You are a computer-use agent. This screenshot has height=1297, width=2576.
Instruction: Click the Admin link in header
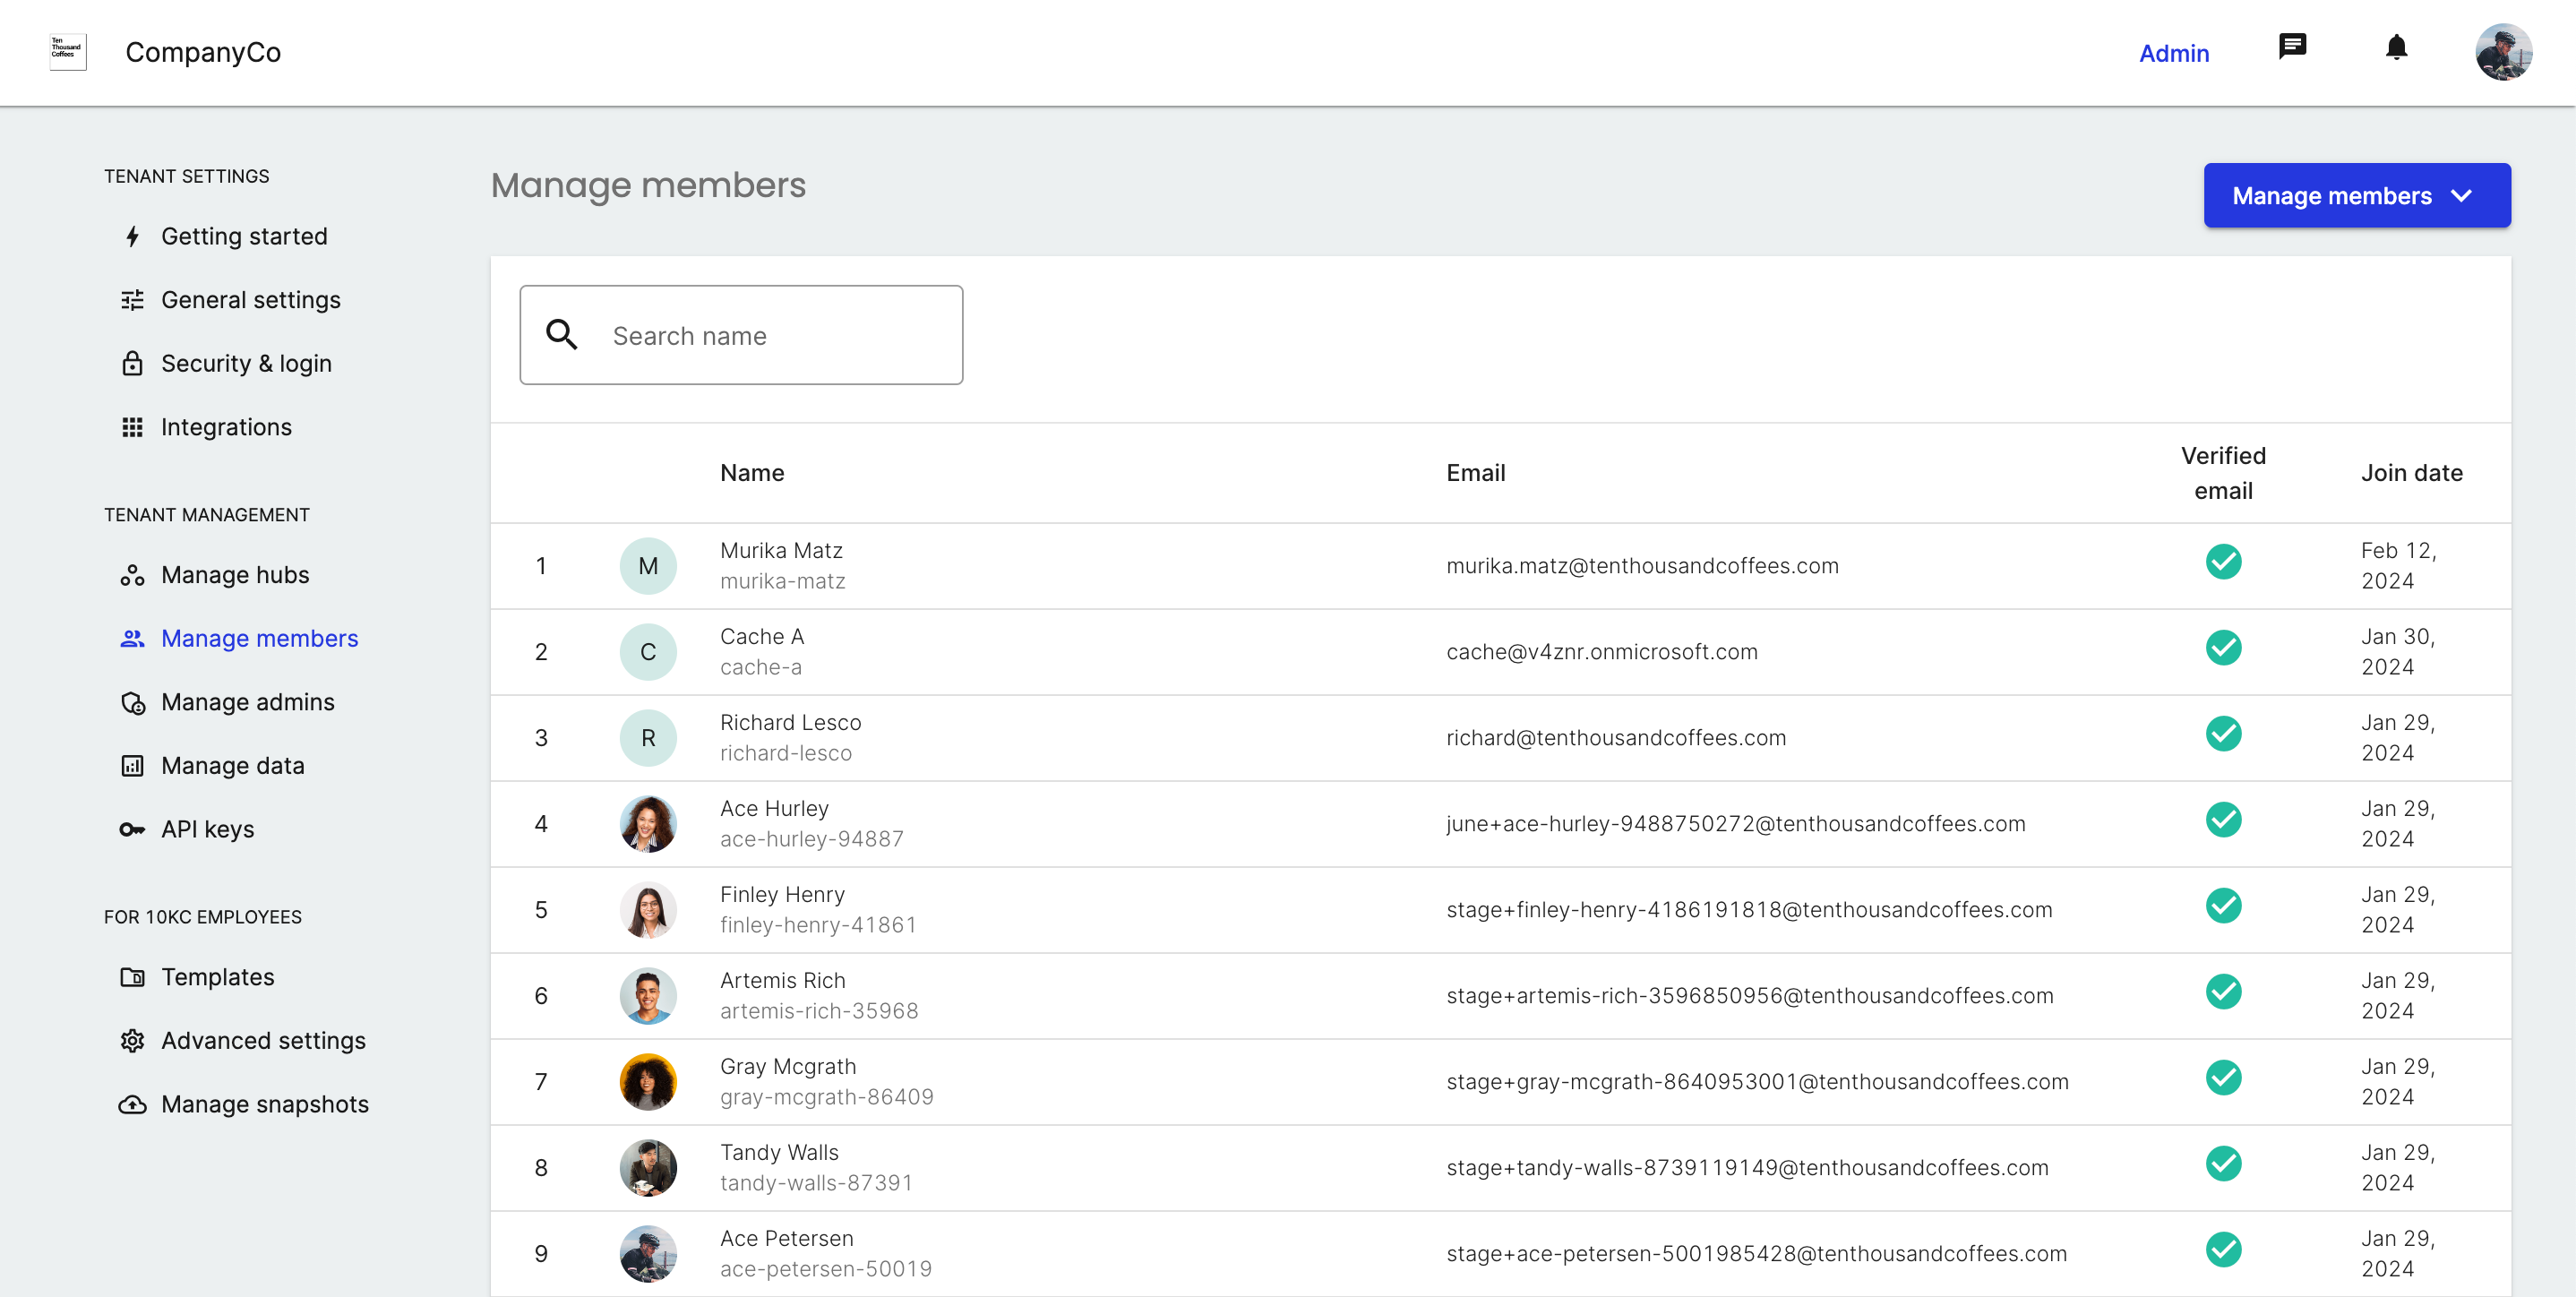[2173, 53]
